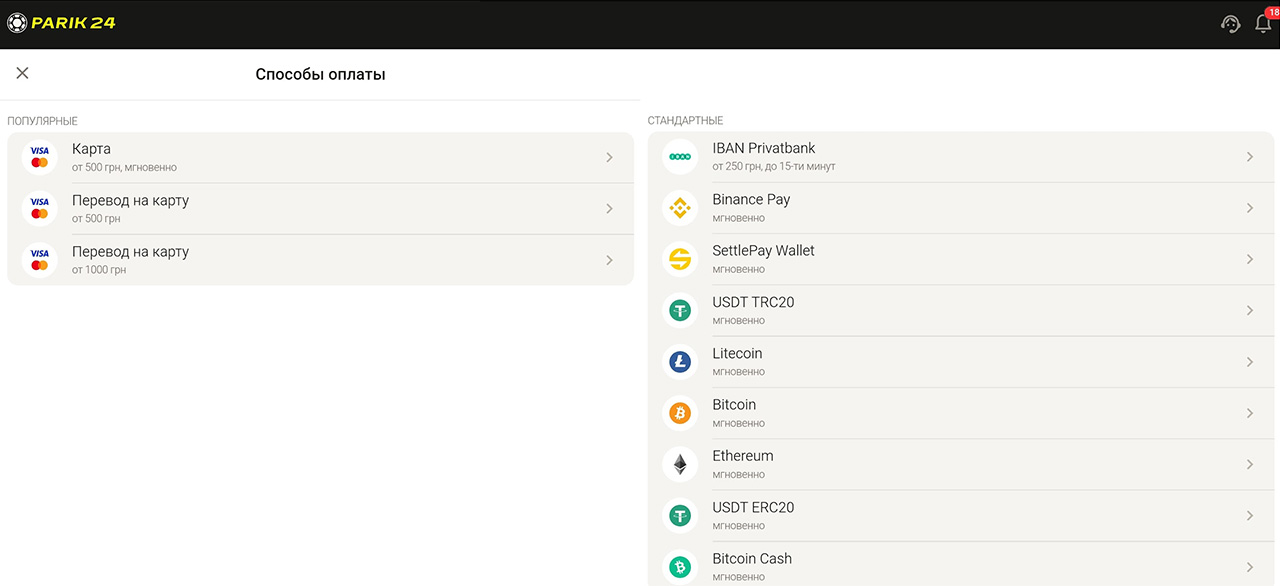The width and height of the screenshot is (1280, 586).
Task: Open the Litecoin row chevron
Action: click(x=1249, y=362)
